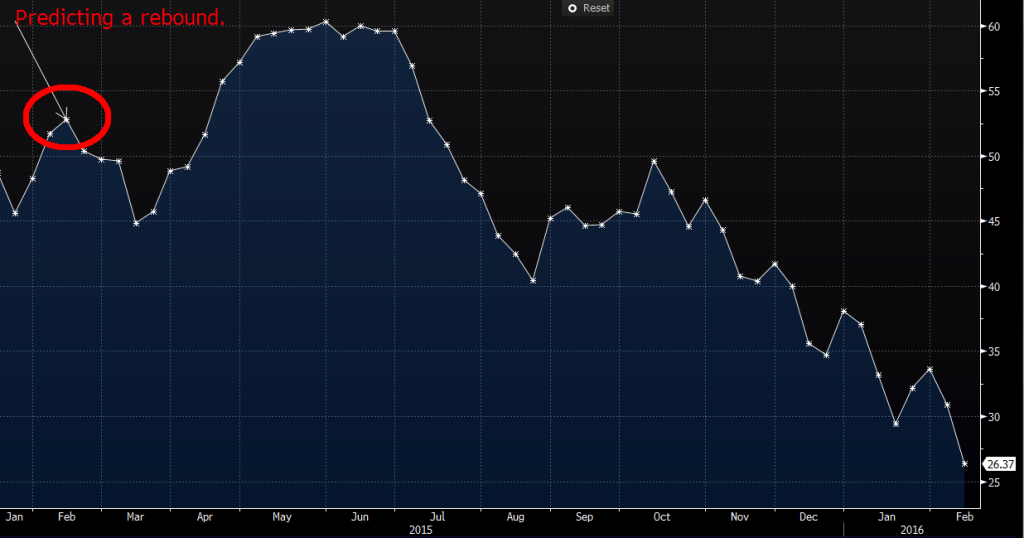
Task: Click the 55 label on the price axis
Action: click(994, 91)
